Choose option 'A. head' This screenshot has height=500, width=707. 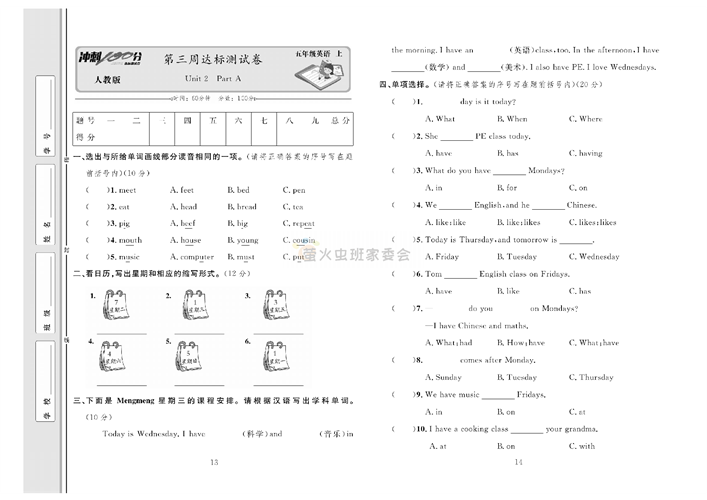pyautogui.click(x=184, y=207)
